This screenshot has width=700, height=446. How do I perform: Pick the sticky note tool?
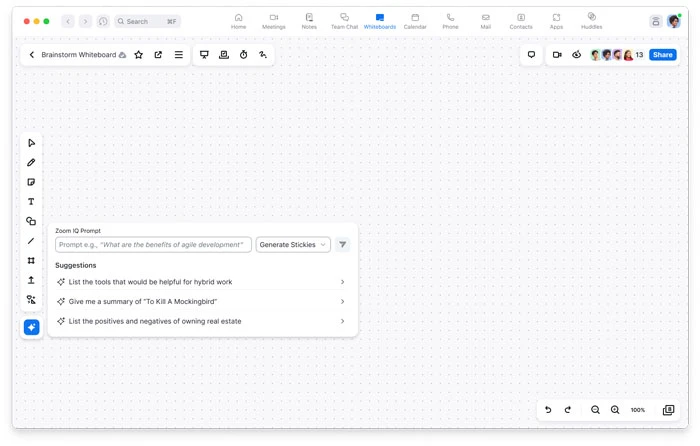[31, 182]
